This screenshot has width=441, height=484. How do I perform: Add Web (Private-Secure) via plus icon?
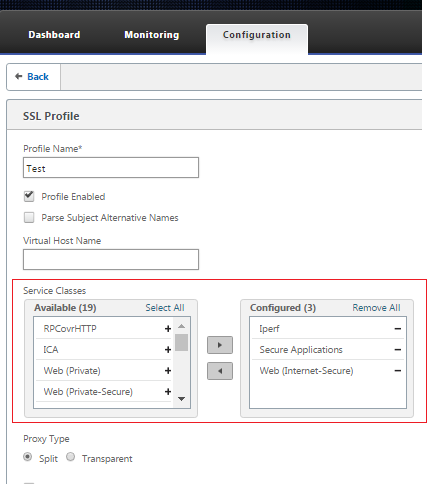pos(168,392)
